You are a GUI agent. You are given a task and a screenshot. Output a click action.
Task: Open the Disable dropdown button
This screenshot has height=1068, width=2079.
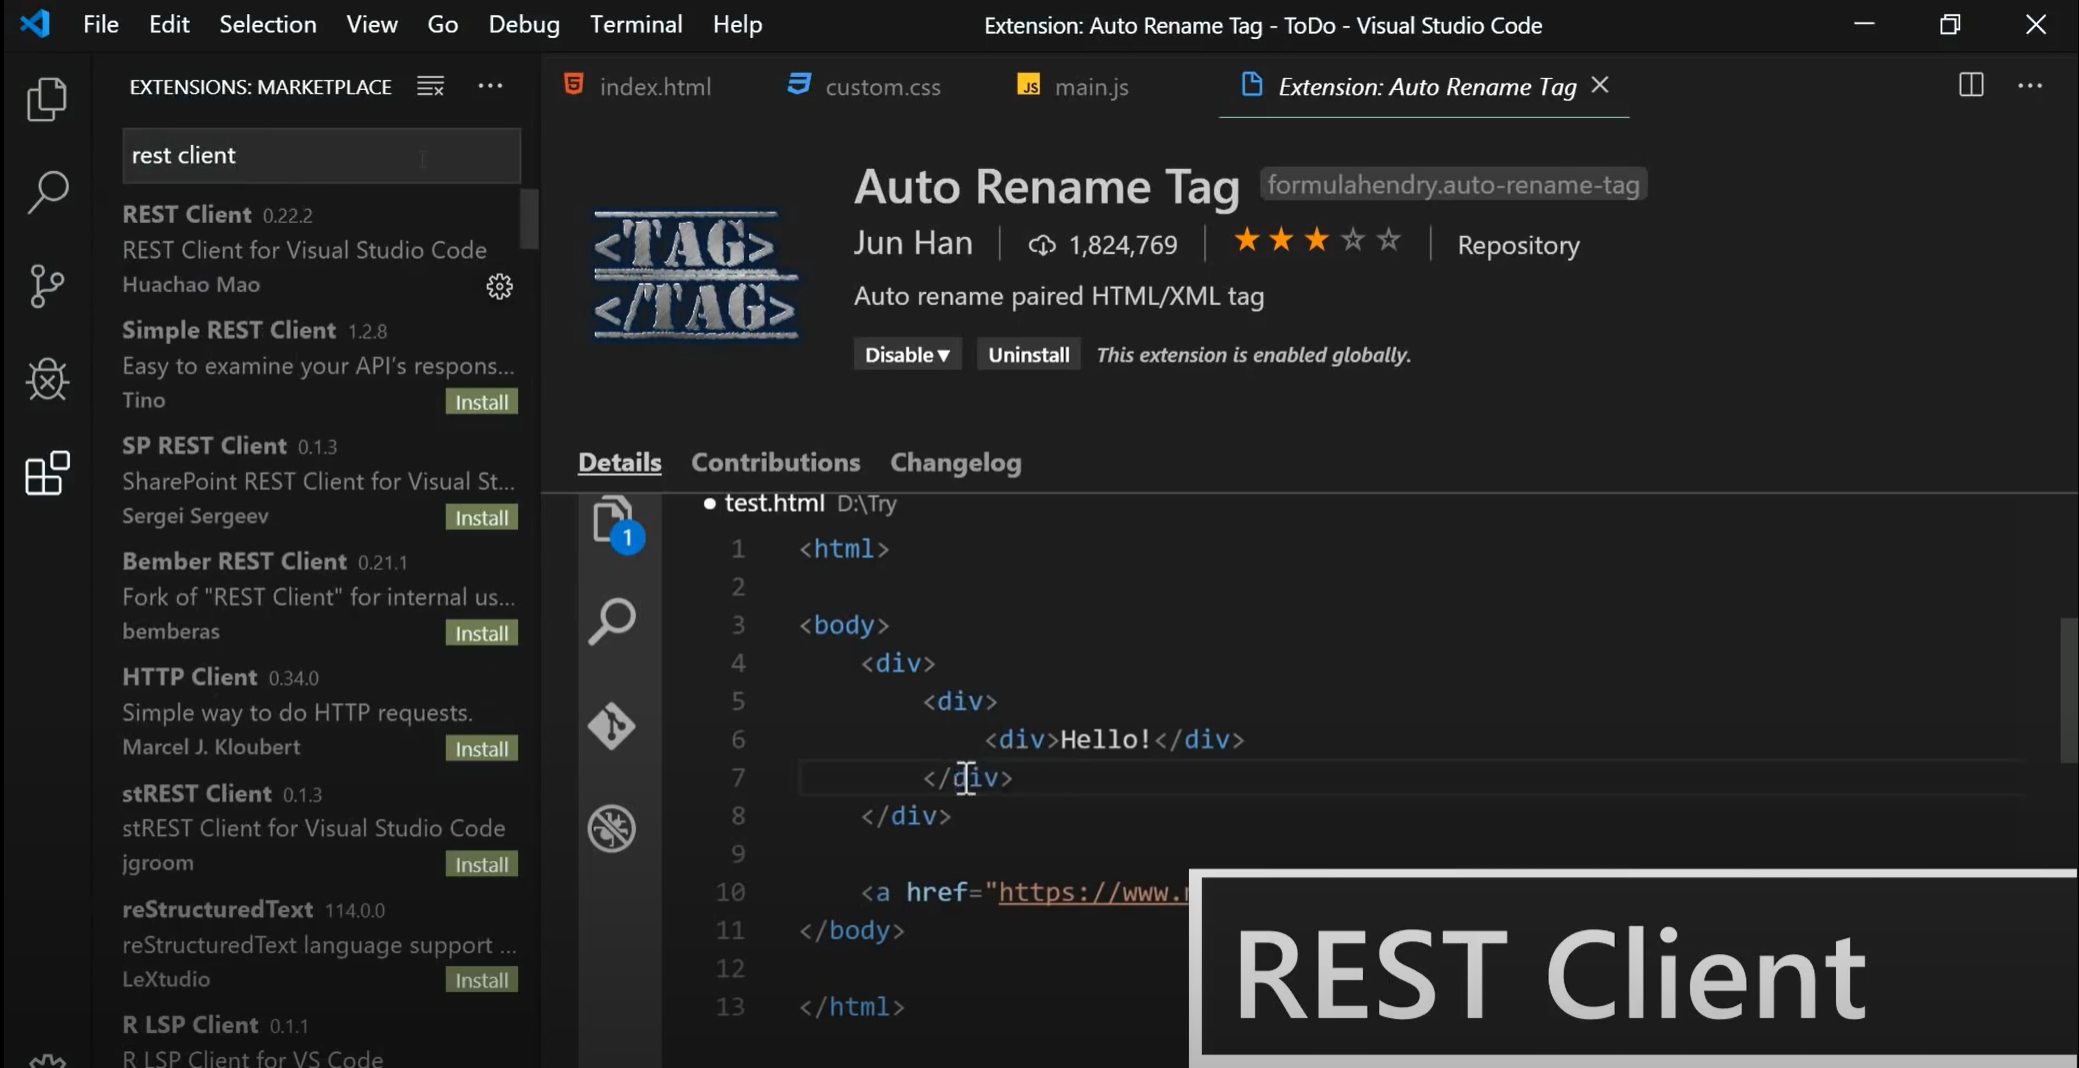point(907,355)
